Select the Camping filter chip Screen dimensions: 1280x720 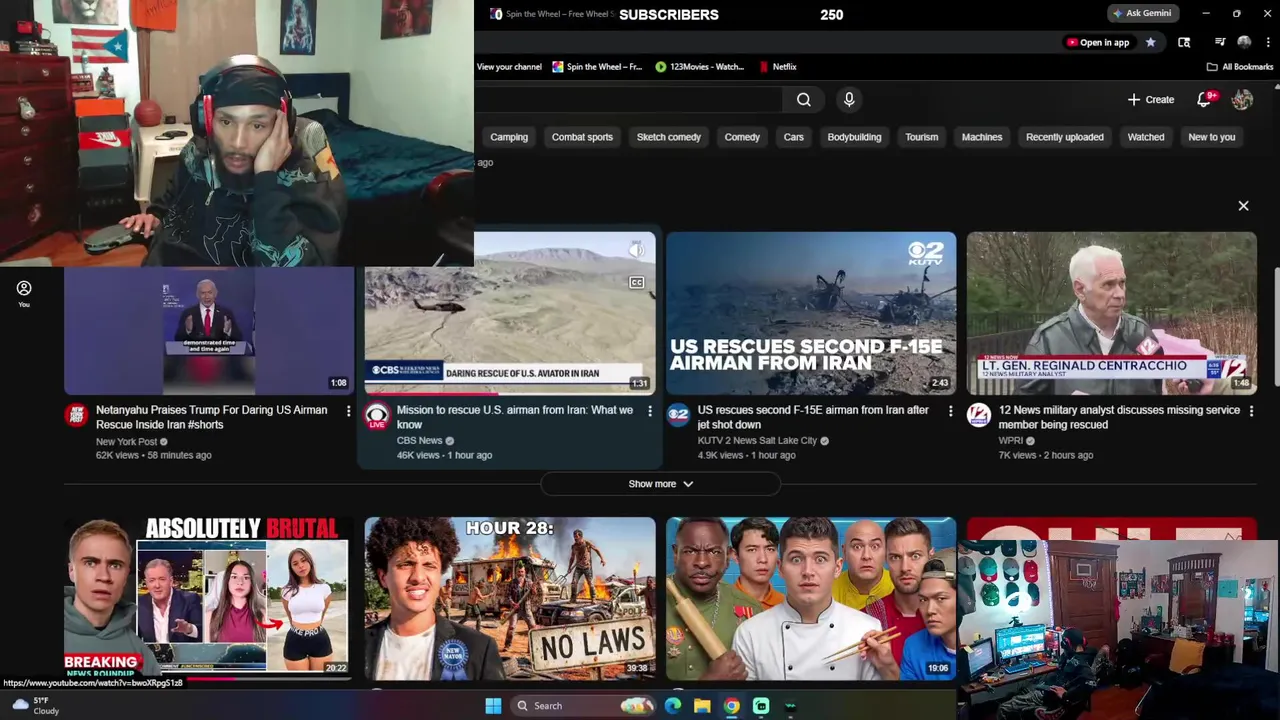pyautogui.click(x=509, y=137)
